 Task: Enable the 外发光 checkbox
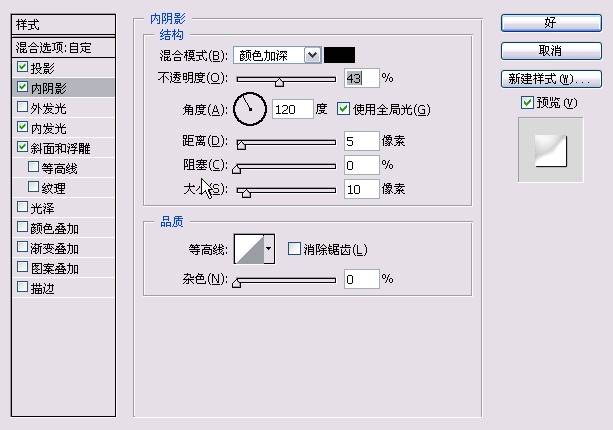click(x=23, y=107)
